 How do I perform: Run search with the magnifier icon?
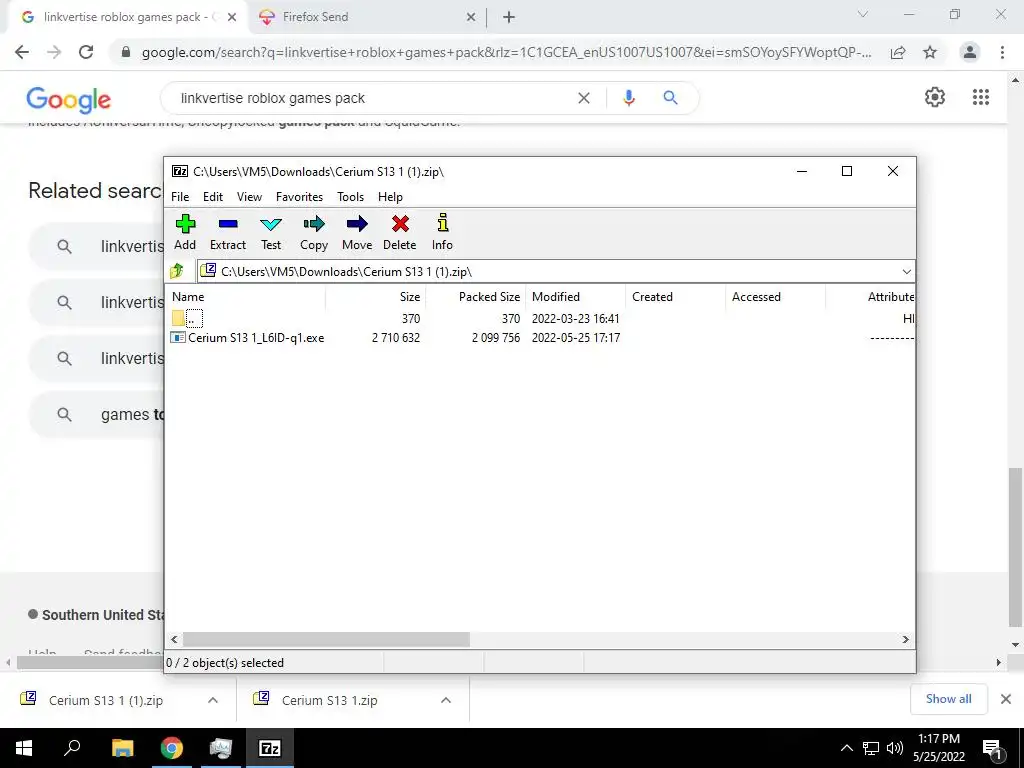670,98
